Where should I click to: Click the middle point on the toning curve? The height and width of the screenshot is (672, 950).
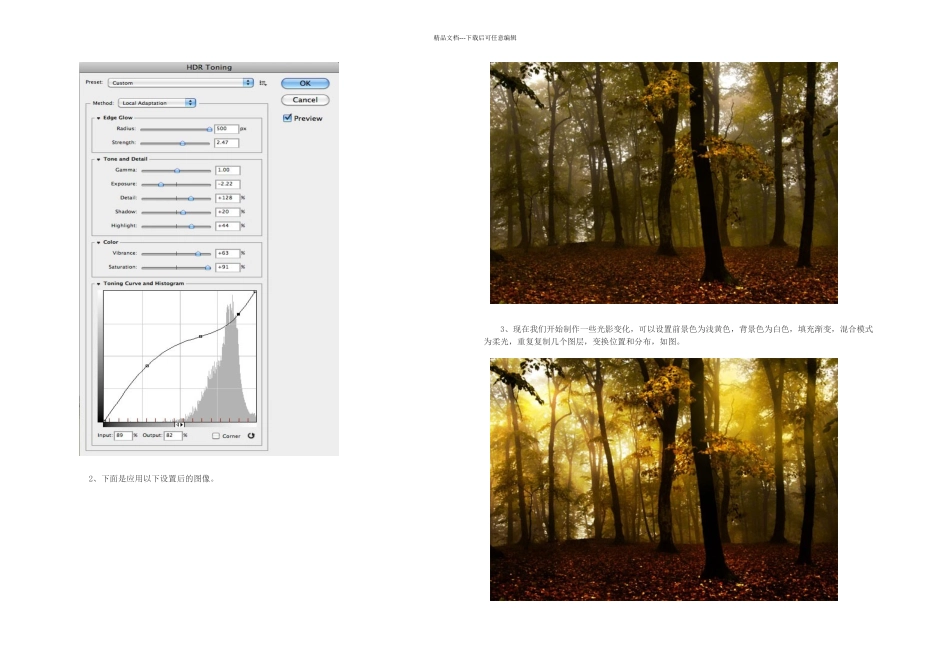pos(201,337)
